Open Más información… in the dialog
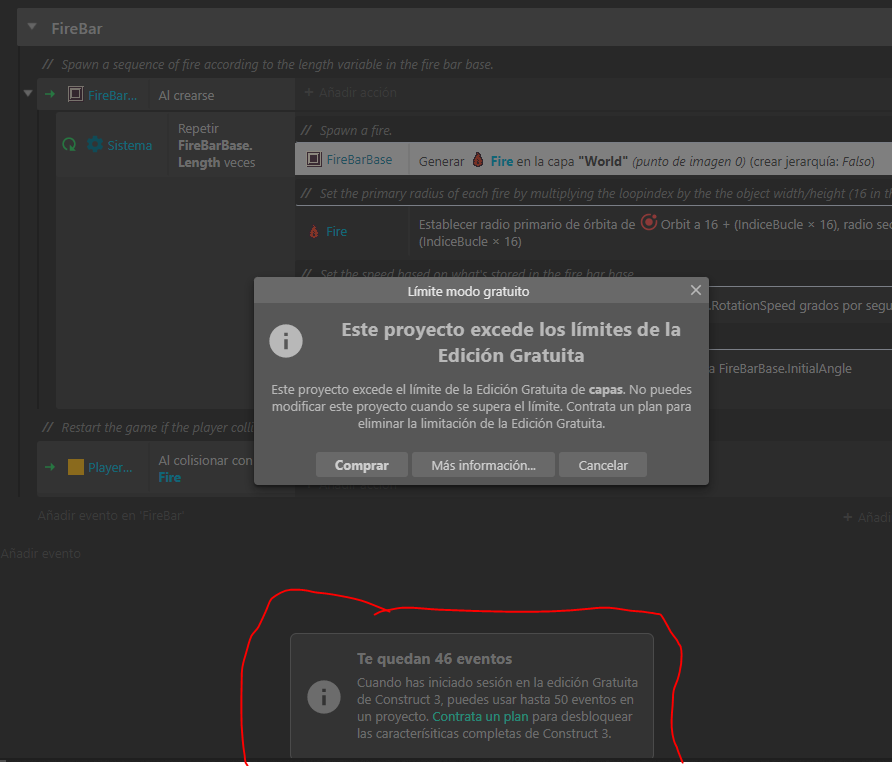Viewport: 892px width, 766px height. click(x=483, y=465)
